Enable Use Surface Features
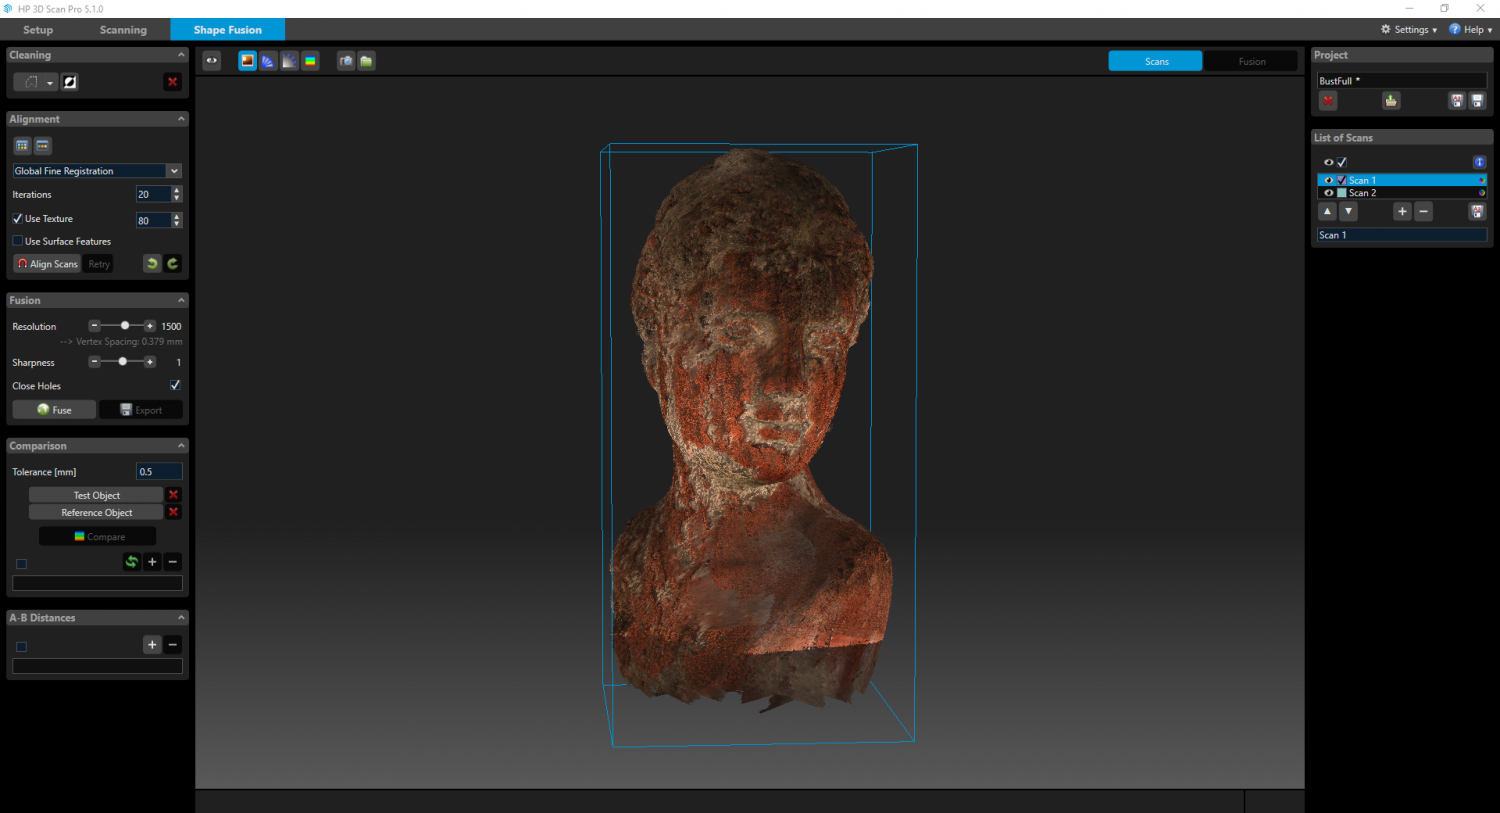Viewport: 1500px width, 813px height. pos(17,241)
